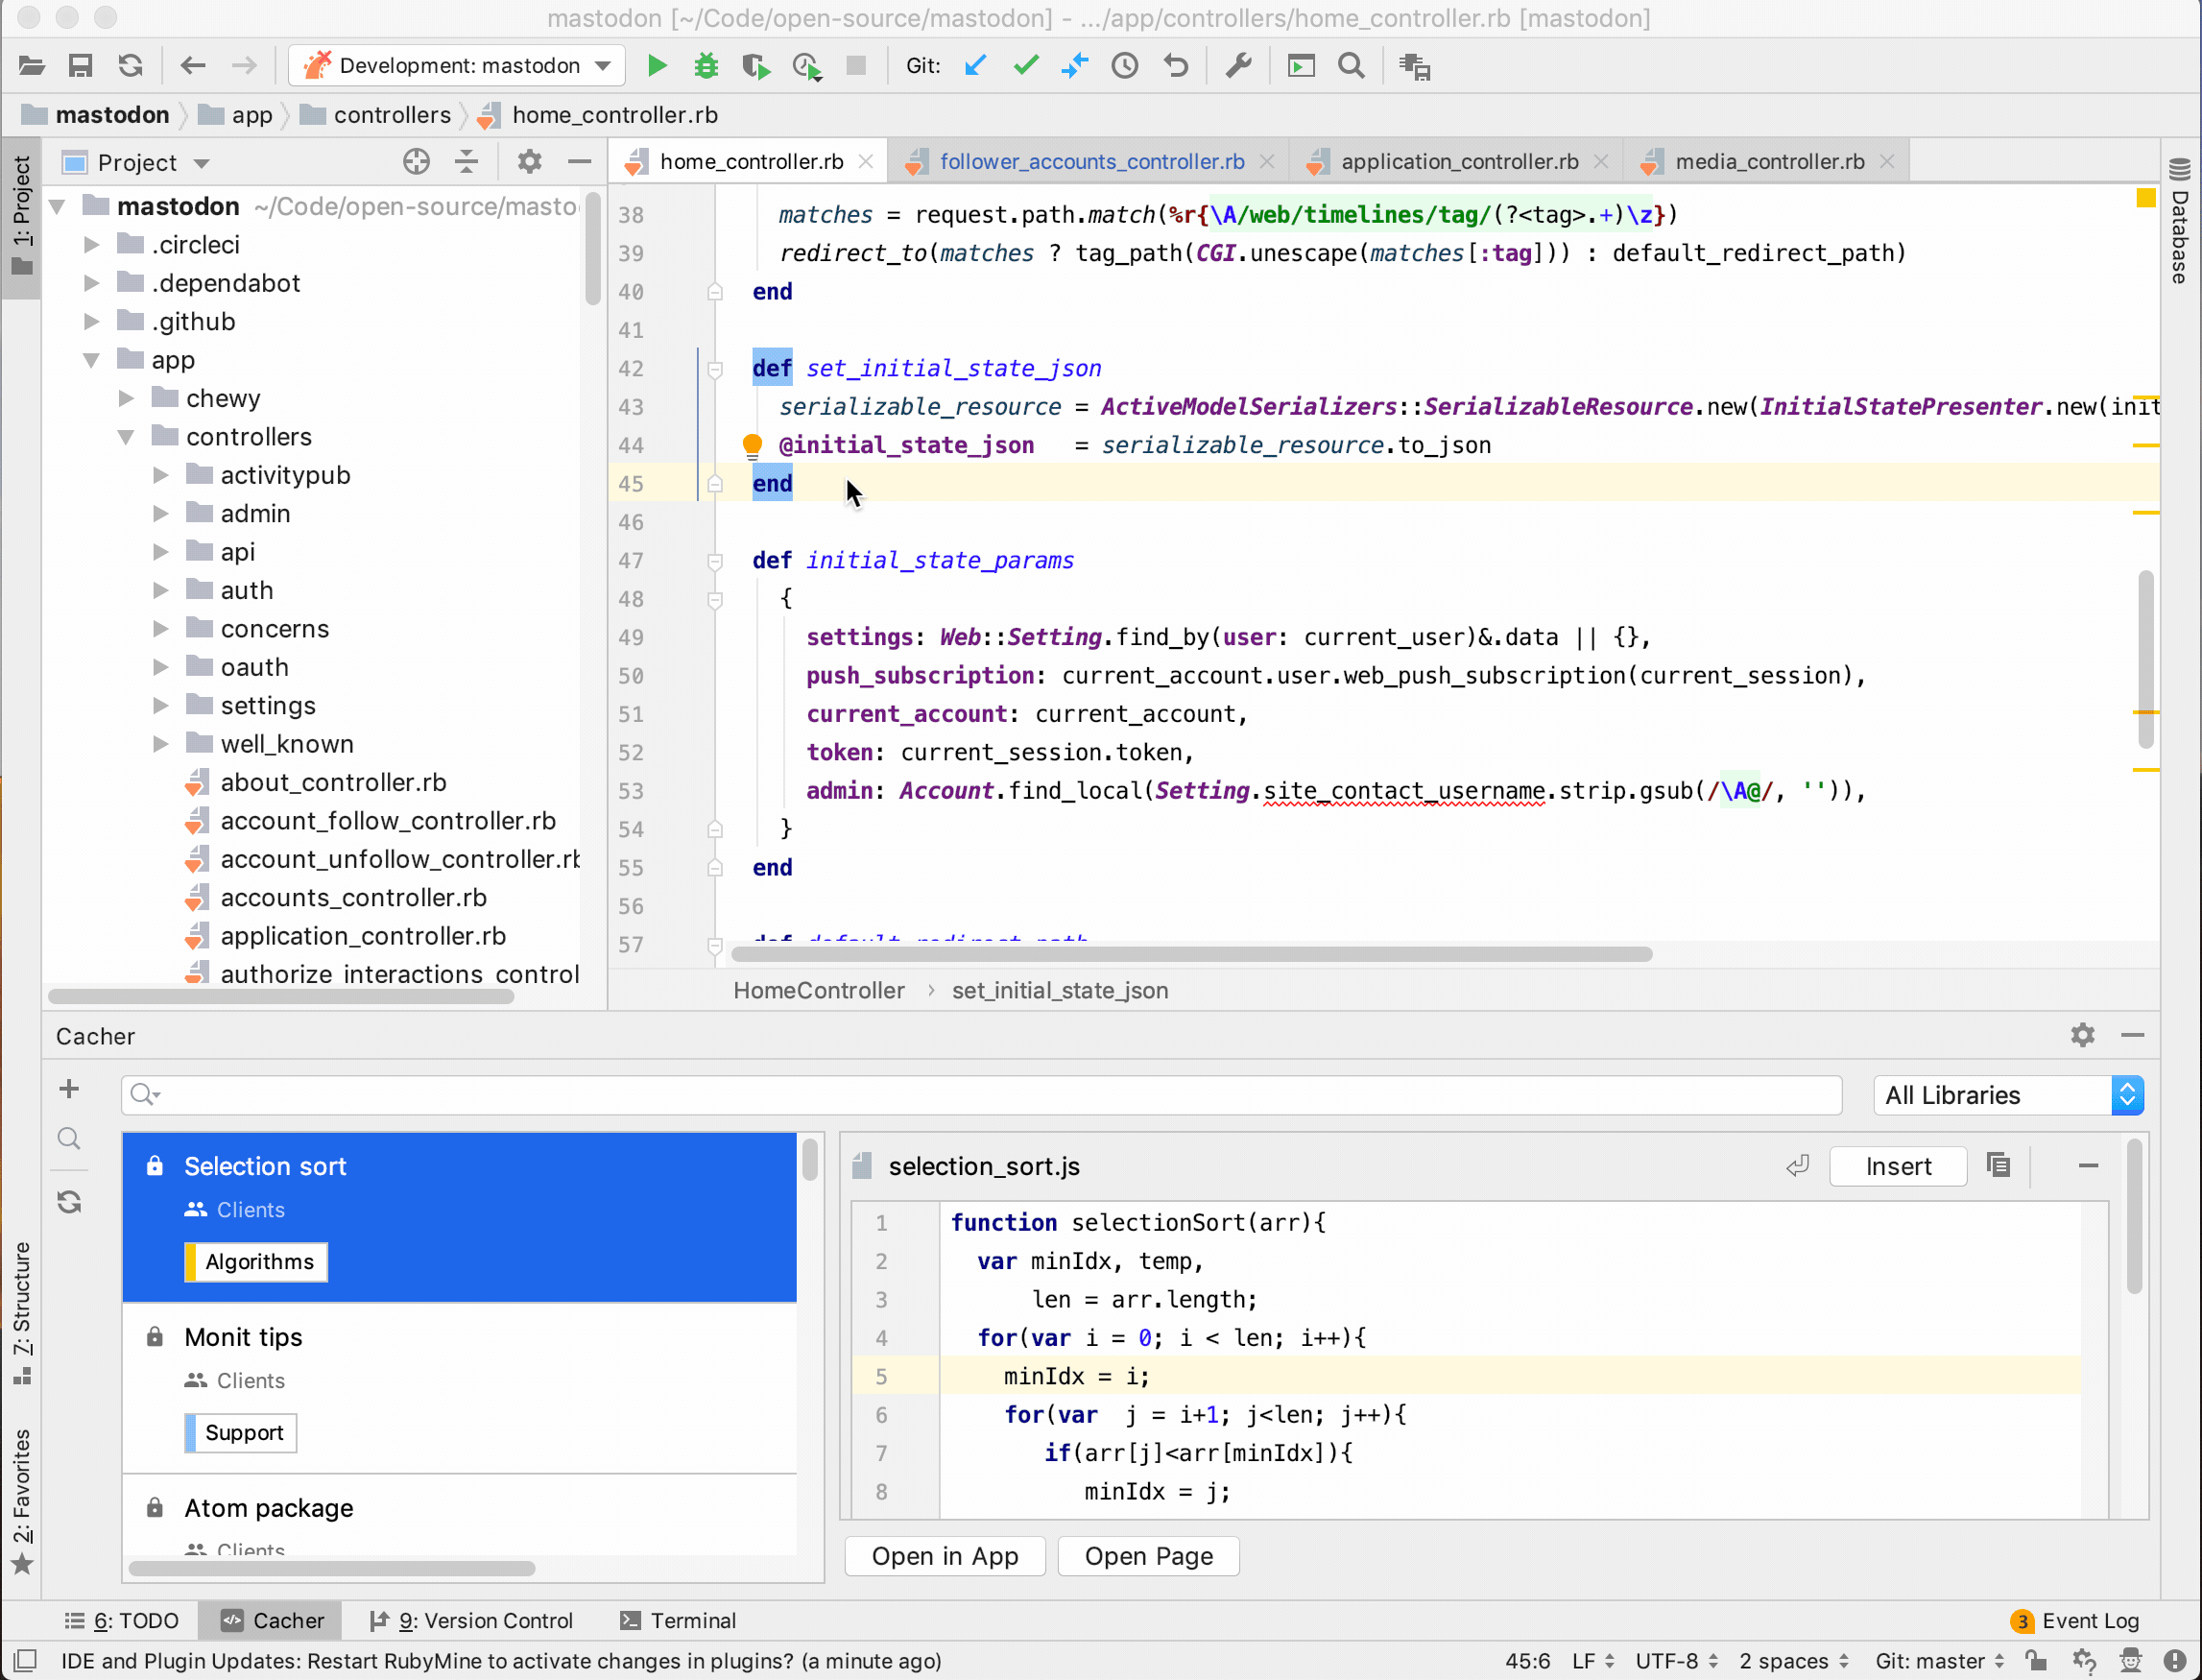
Task: Click Cacher add snippet plus icon
Action: [69, 1089]
